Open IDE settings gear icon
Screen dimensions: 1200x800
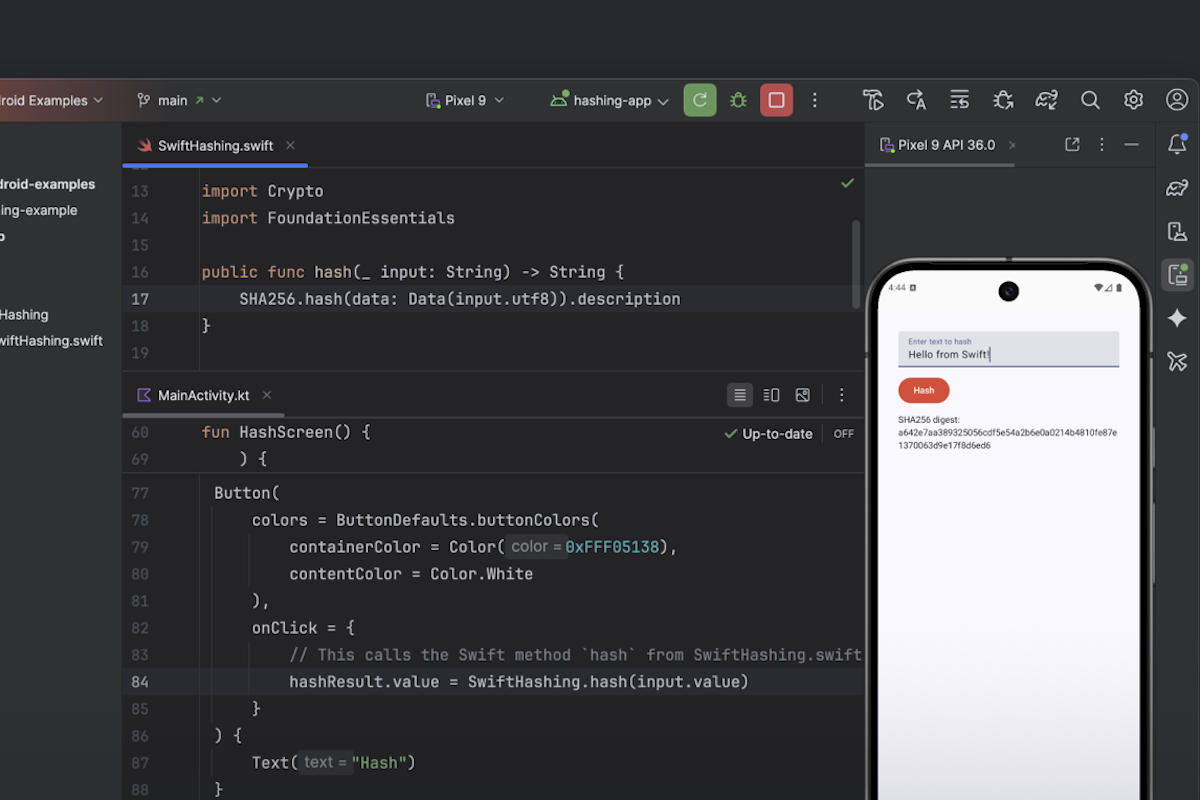[x=1133, y=100]
